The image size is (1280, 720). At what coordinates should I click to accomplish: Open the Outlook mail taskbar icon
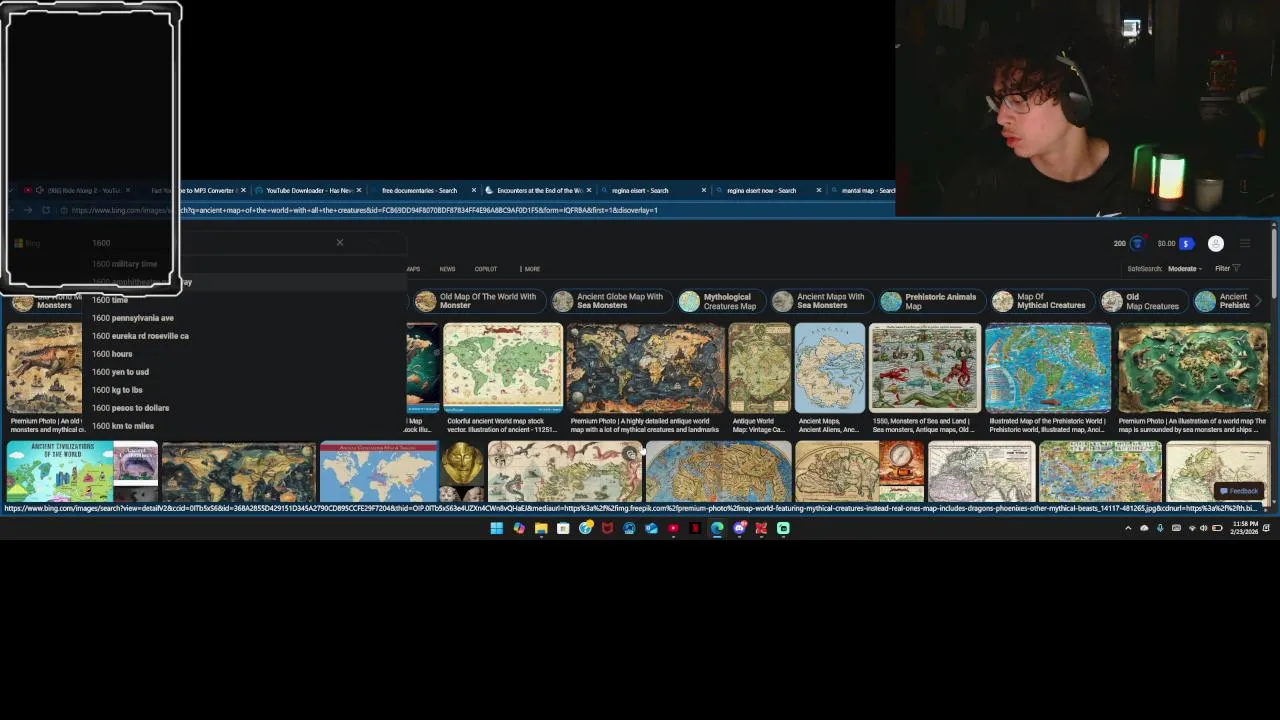[651, 528]
